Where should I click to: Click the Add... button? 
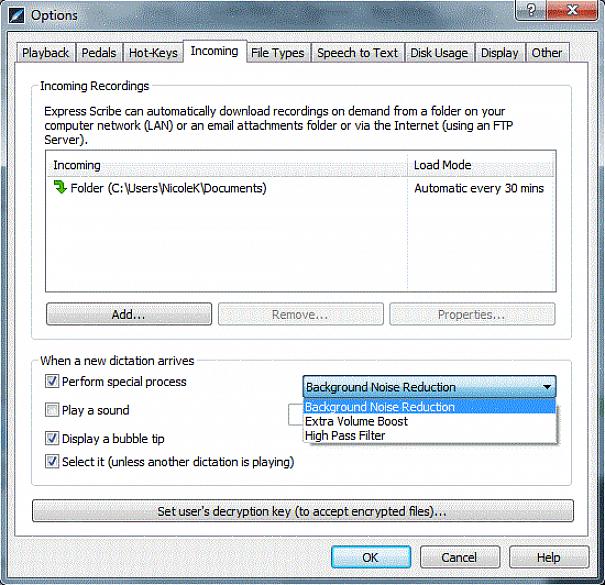pyautogui.click(x=128, y=314)
